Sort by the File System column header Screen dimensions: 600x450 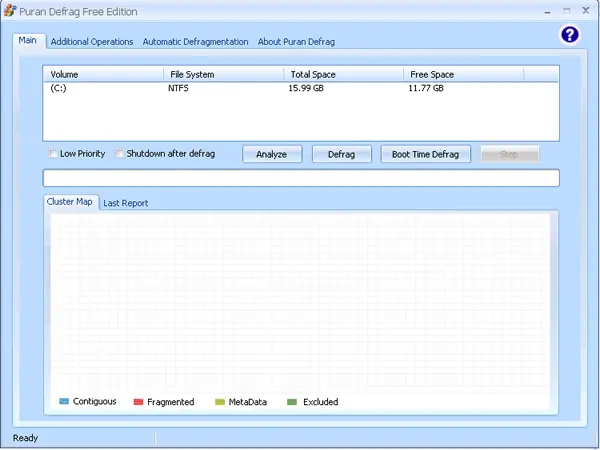coord(223,75)
